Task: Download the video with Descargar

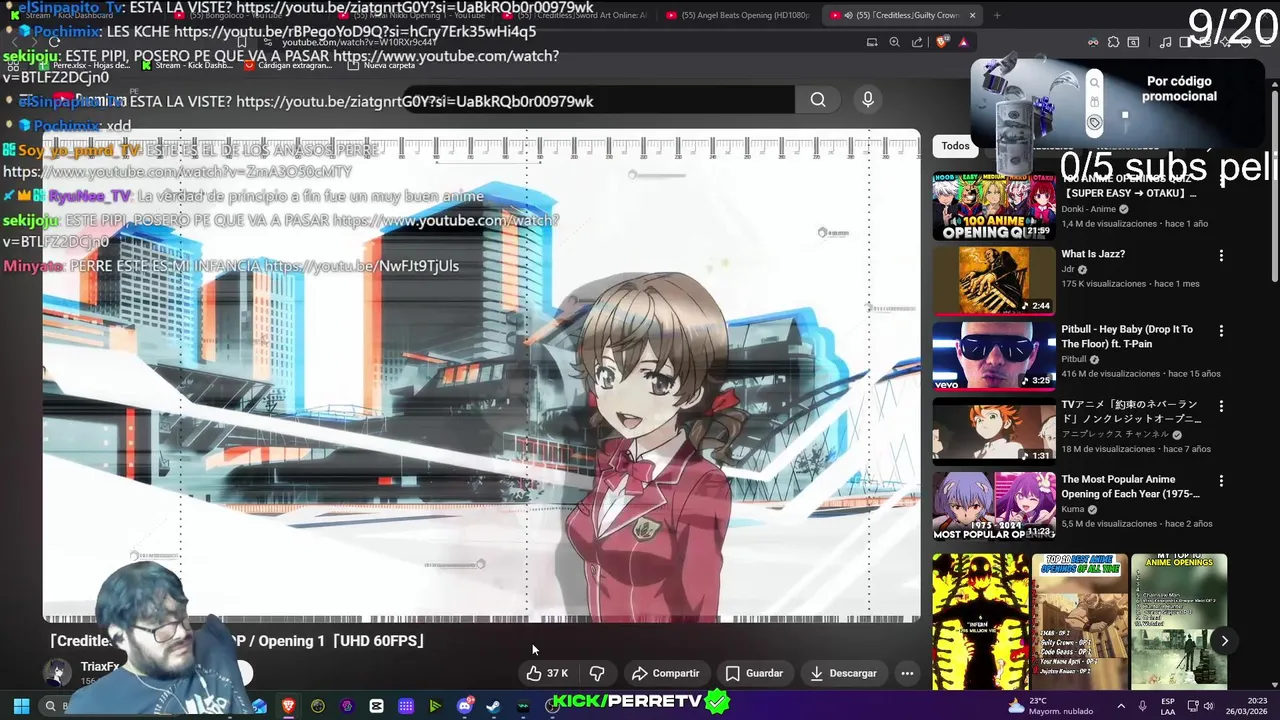Action: (x=843, y=673)
